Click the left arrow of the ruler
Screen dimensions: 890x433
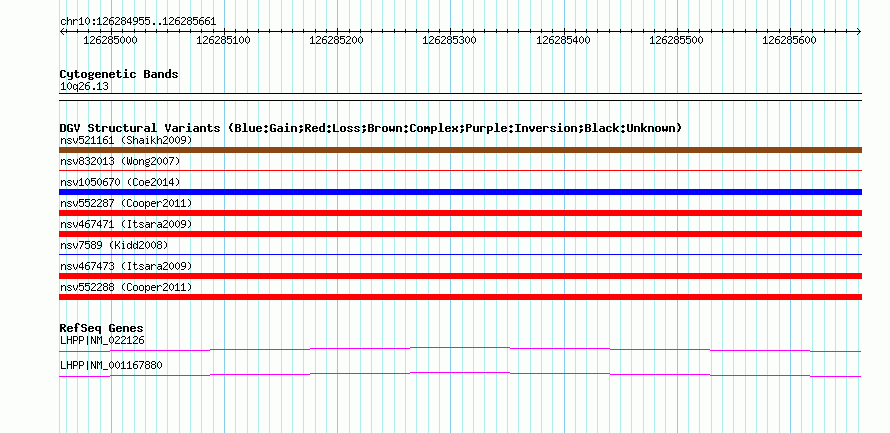(62, 32)
